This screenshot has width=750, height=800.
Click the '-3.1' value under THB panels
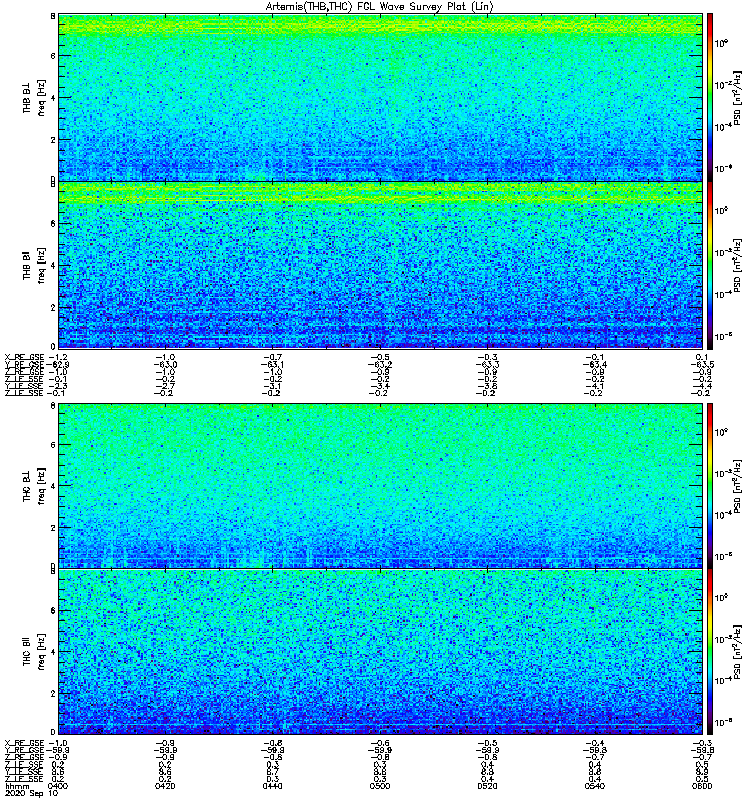(272, 386)
